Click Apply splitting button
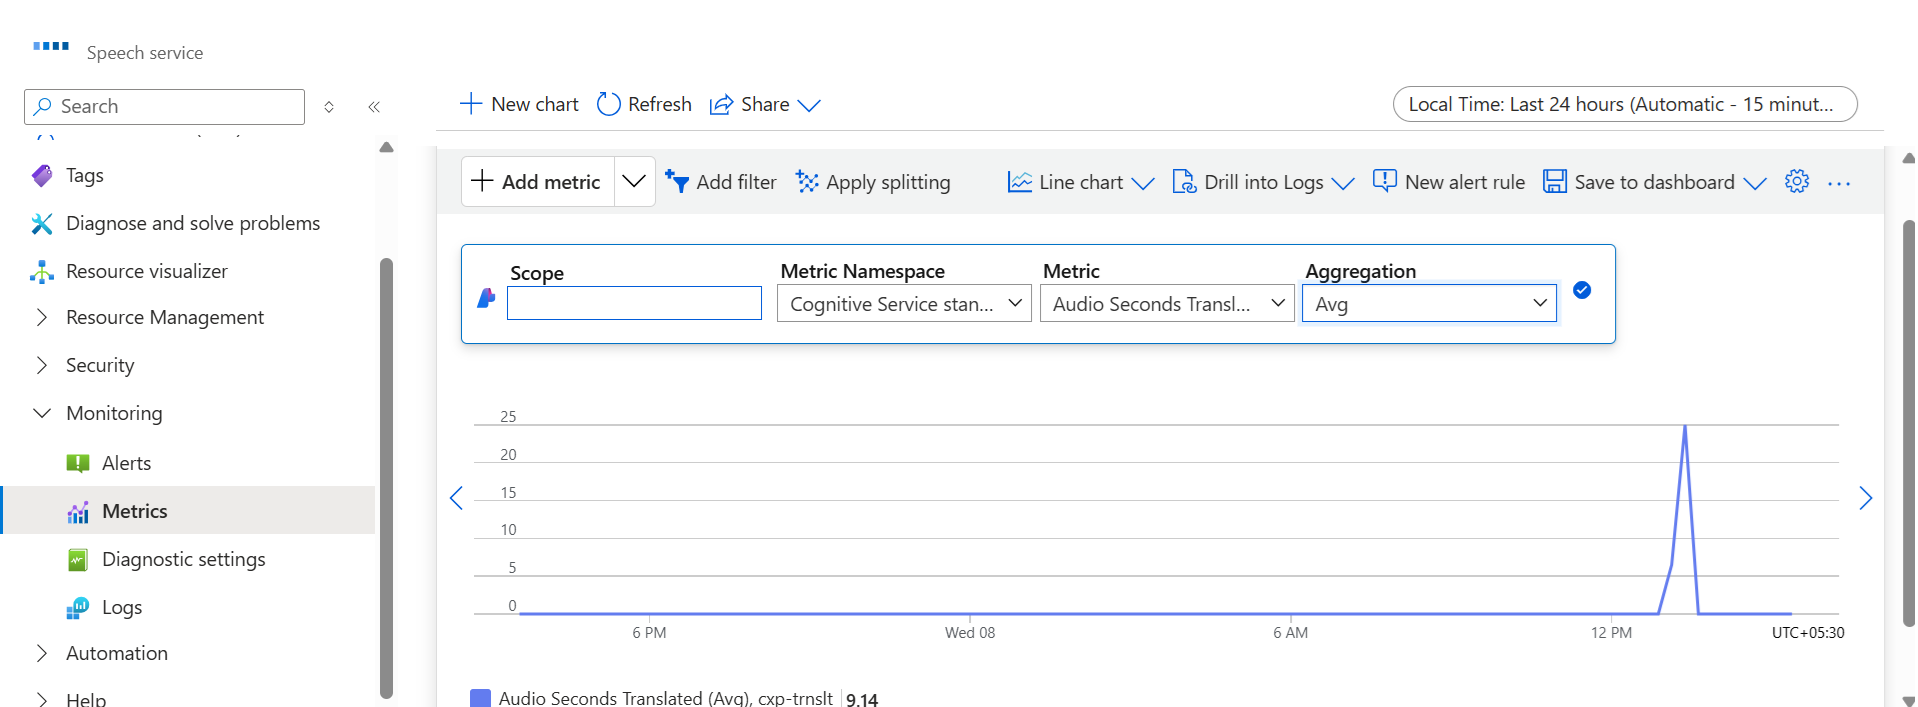This screenshot has width=1918, height=707. click(873, 182)
